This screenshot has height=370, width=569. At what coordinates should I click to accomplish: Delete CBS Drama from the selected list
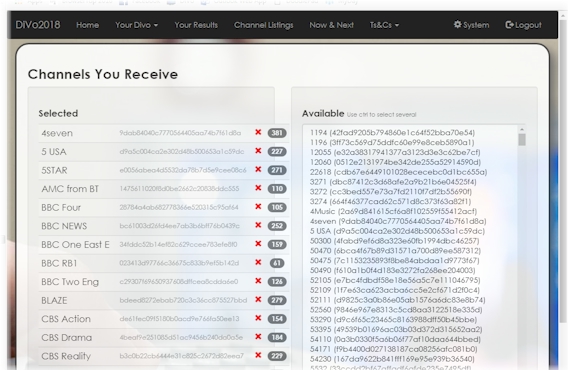point(258,337)
